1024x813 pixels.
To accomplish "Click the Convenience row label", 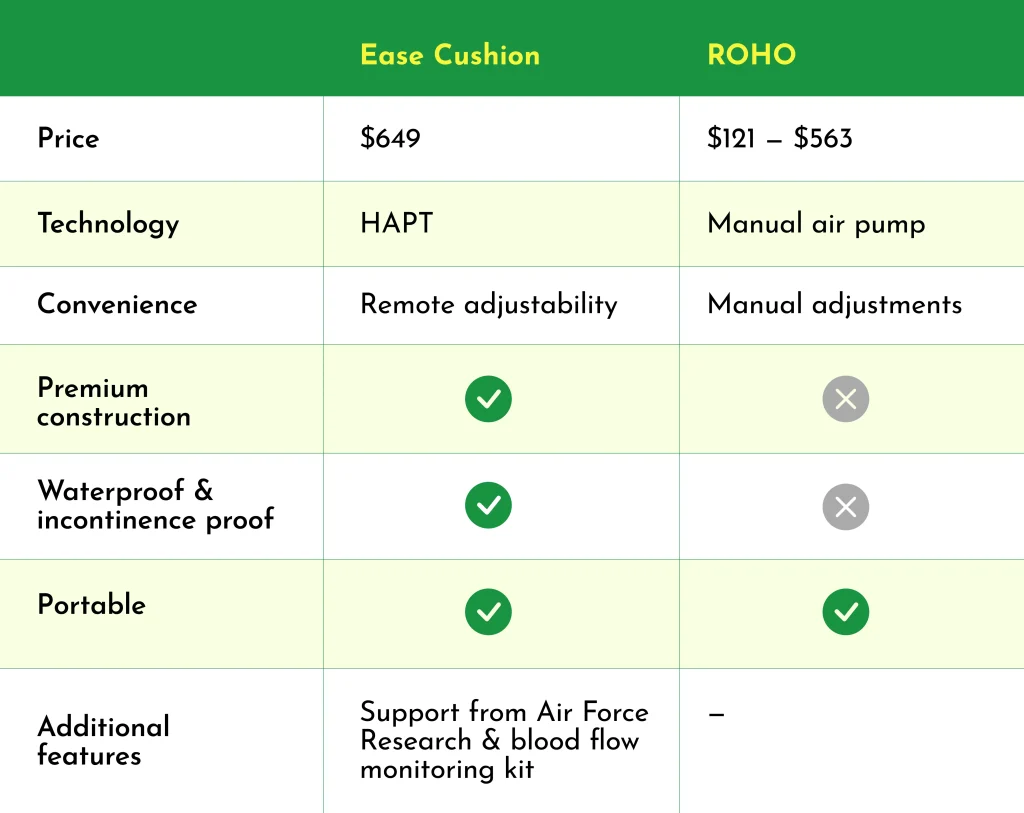I will pyautogui.click(x=117, y=304).
